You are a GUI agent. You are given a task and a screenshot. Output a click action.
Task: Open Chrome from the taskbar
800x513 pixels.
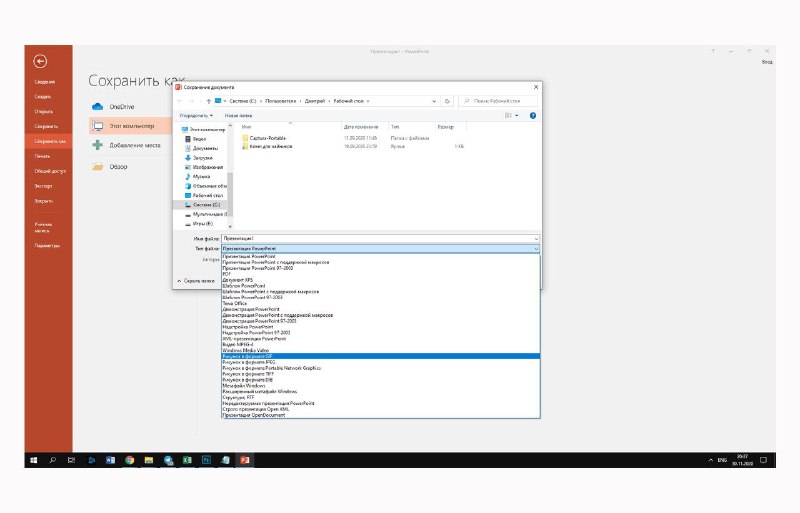[x=130, y=460]
